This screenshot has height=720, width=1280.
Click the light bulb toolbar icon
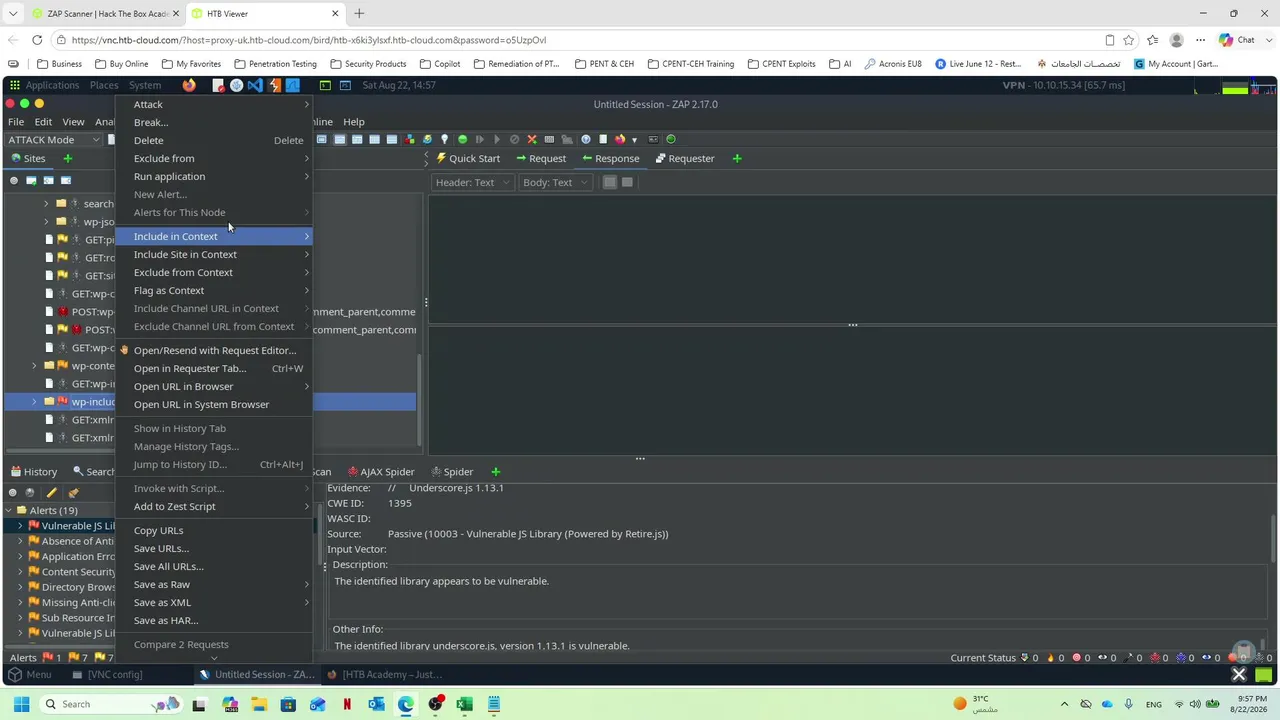pyautogui.click(x=444, y=139)
